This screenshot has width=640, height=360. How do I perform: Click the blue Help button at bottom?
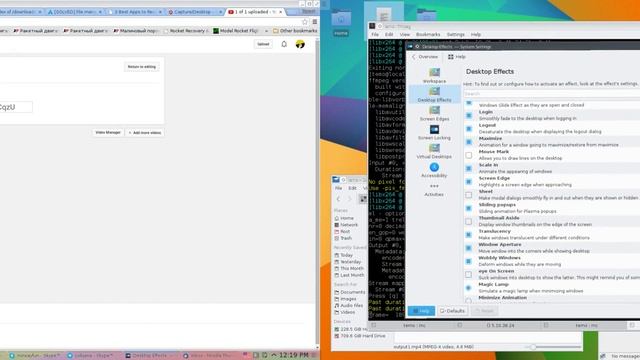tap(421, 311)
